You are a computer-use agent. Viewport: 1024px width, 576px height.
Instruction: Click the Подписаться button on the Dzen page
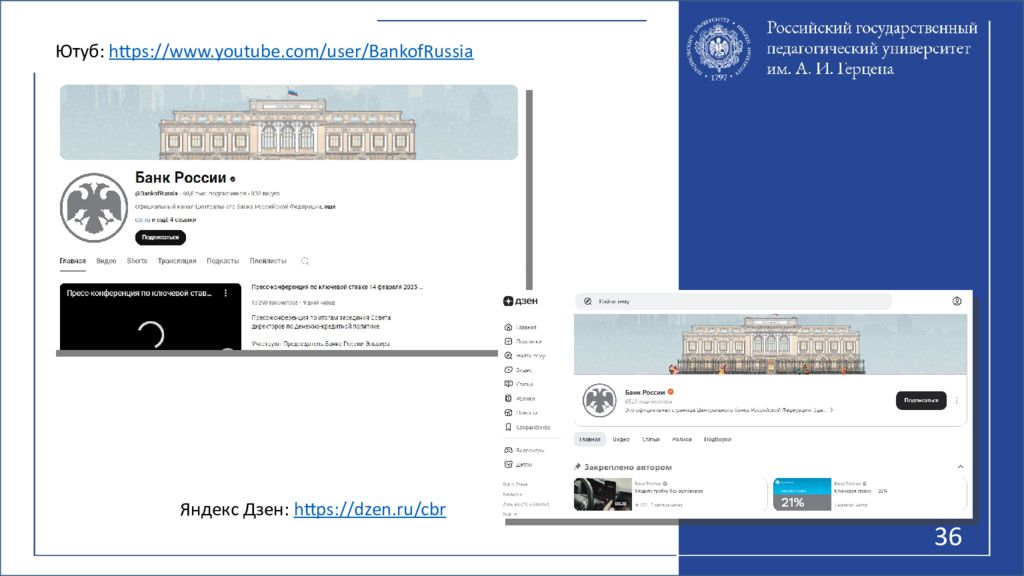click(921, 400)
